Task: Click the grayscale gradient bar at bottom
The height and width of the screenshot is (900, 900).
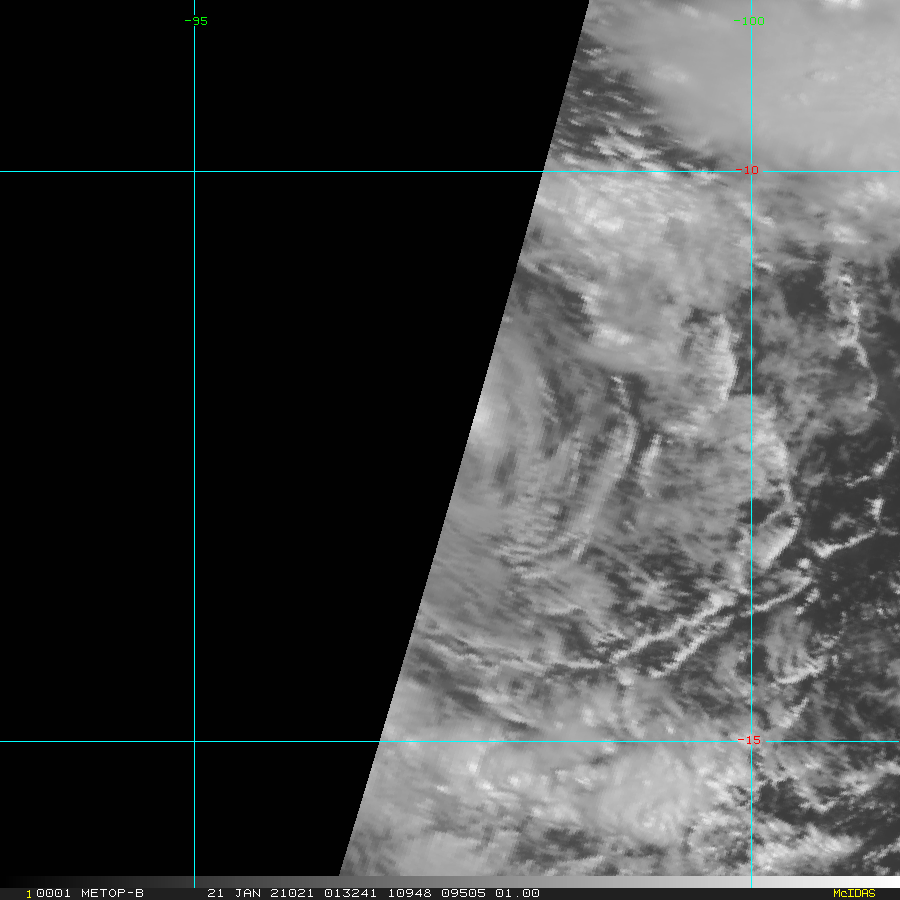Action: tap(450, 882)
